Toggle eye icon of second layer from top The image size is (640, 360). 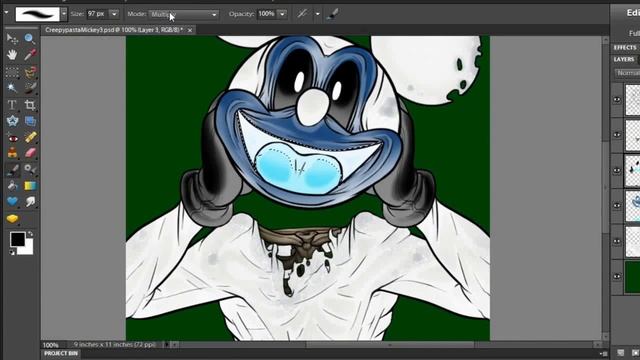[617, 135]
